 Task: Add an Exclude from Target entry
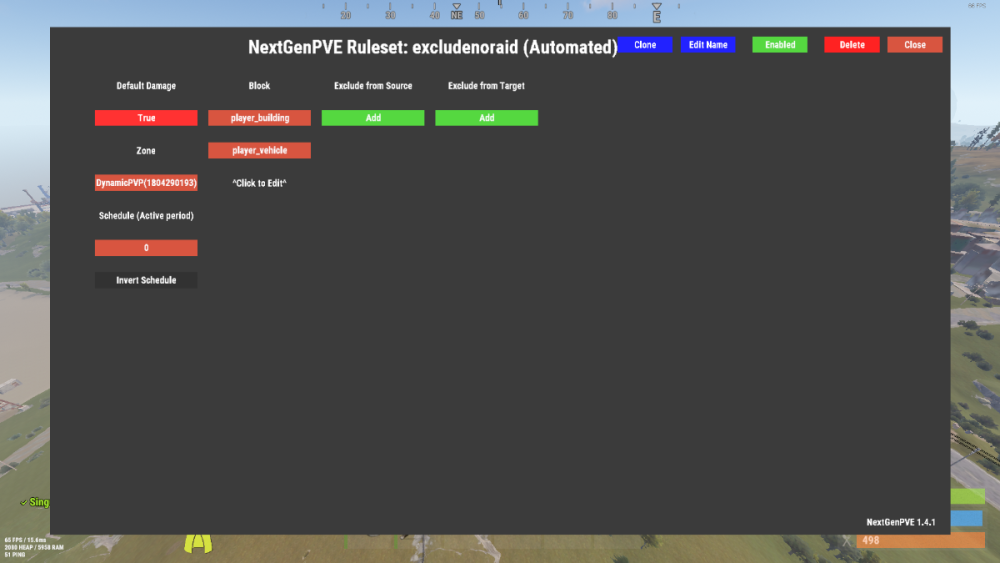[486, 118]
